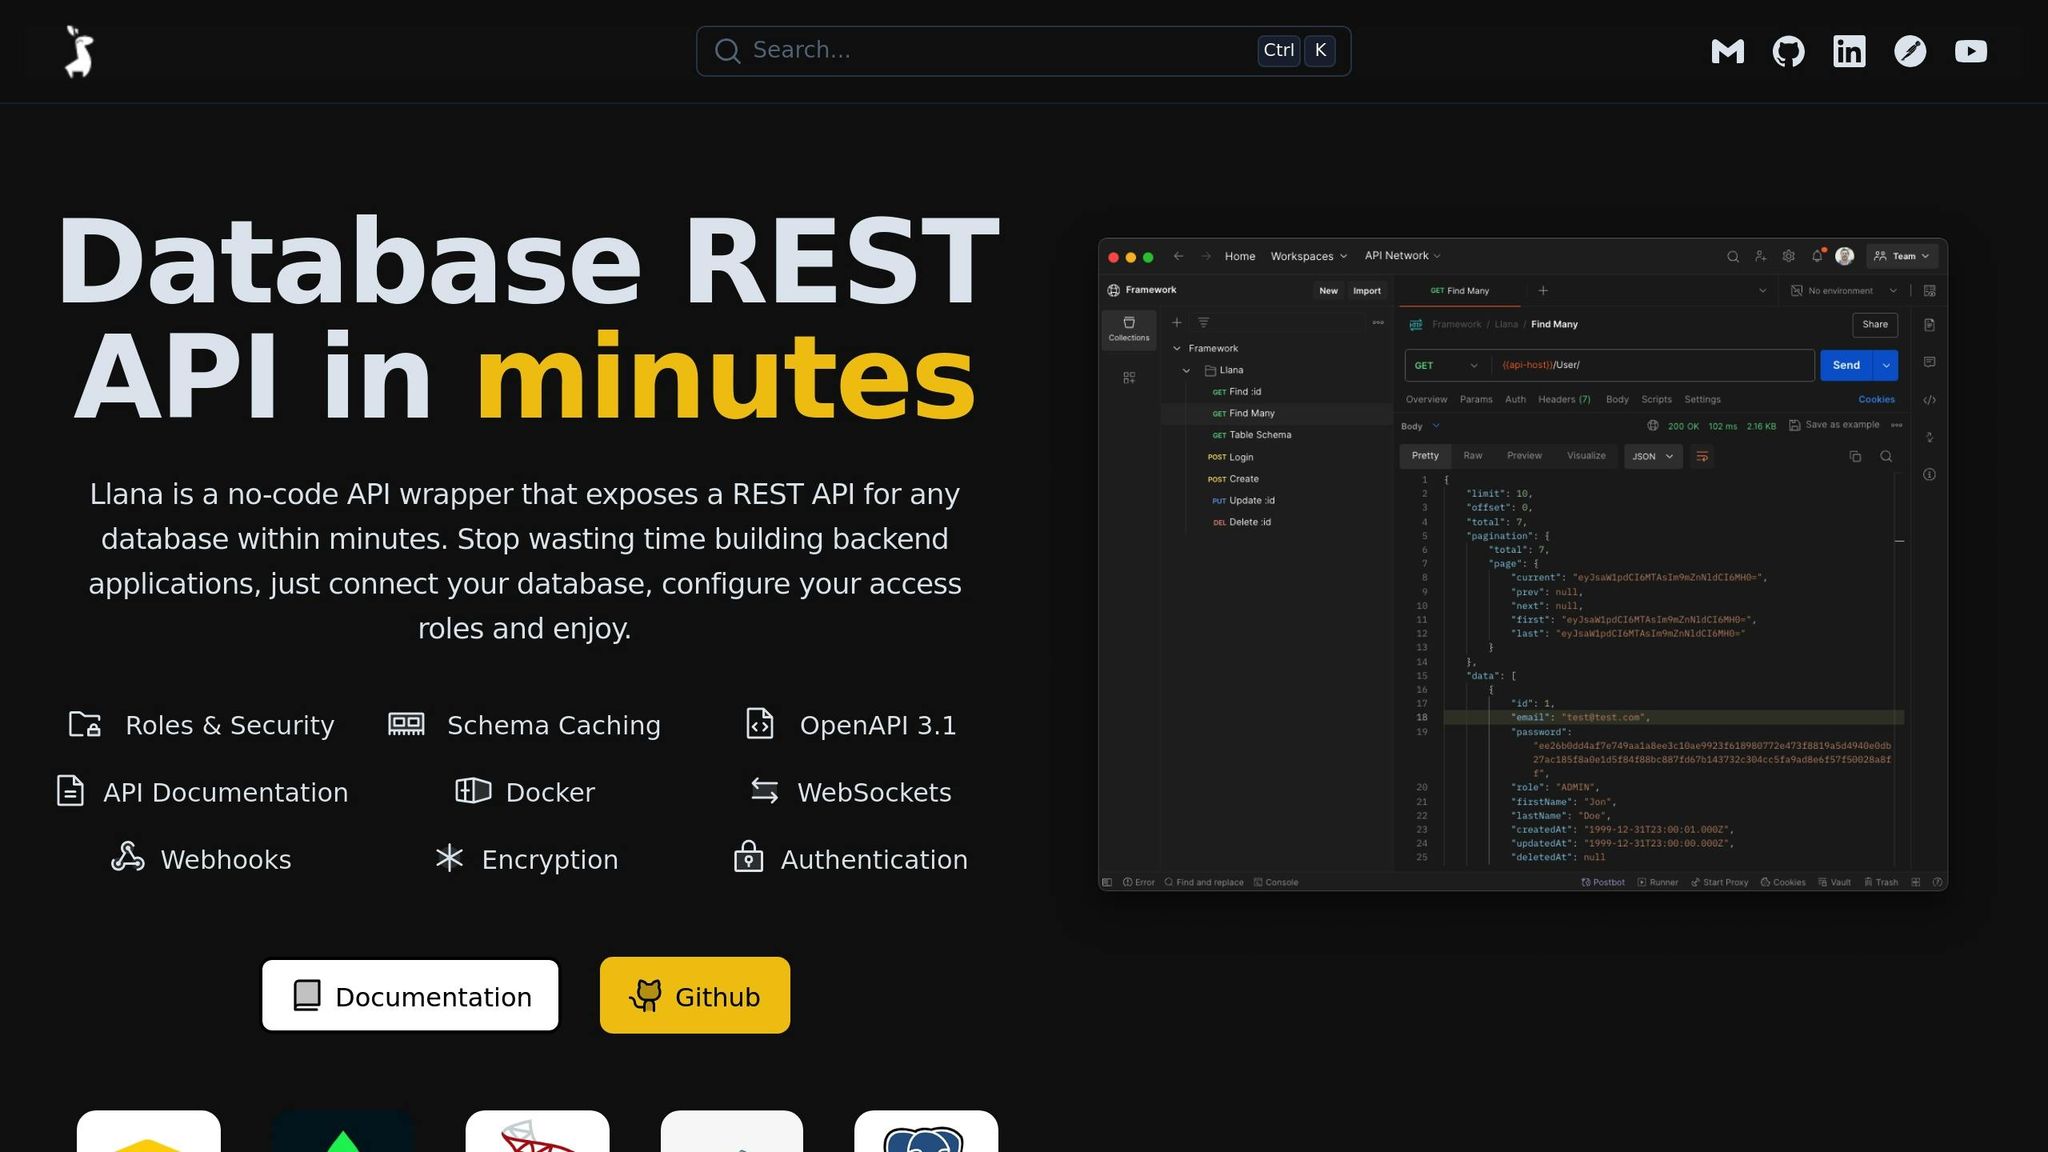This screenshot has width=2048, height=1152.
Task: Open the LinkedIn icon link
Action: coord(1849,51)
